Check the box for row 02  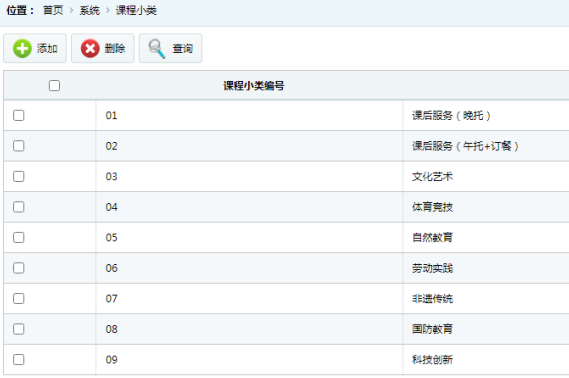tap(19, 146)
